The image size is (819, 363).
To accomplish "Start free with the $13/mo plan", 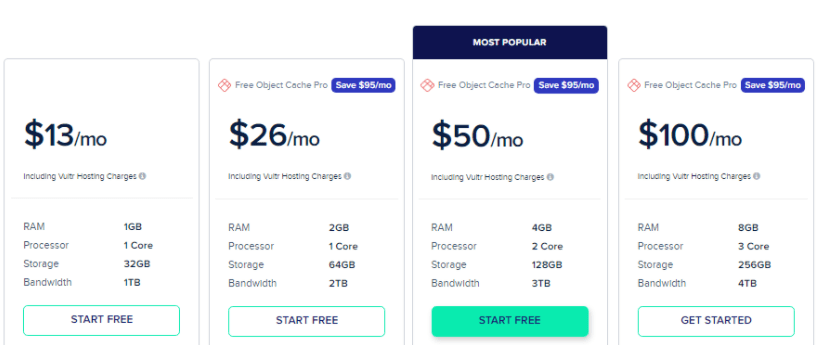I will (101, 320).
